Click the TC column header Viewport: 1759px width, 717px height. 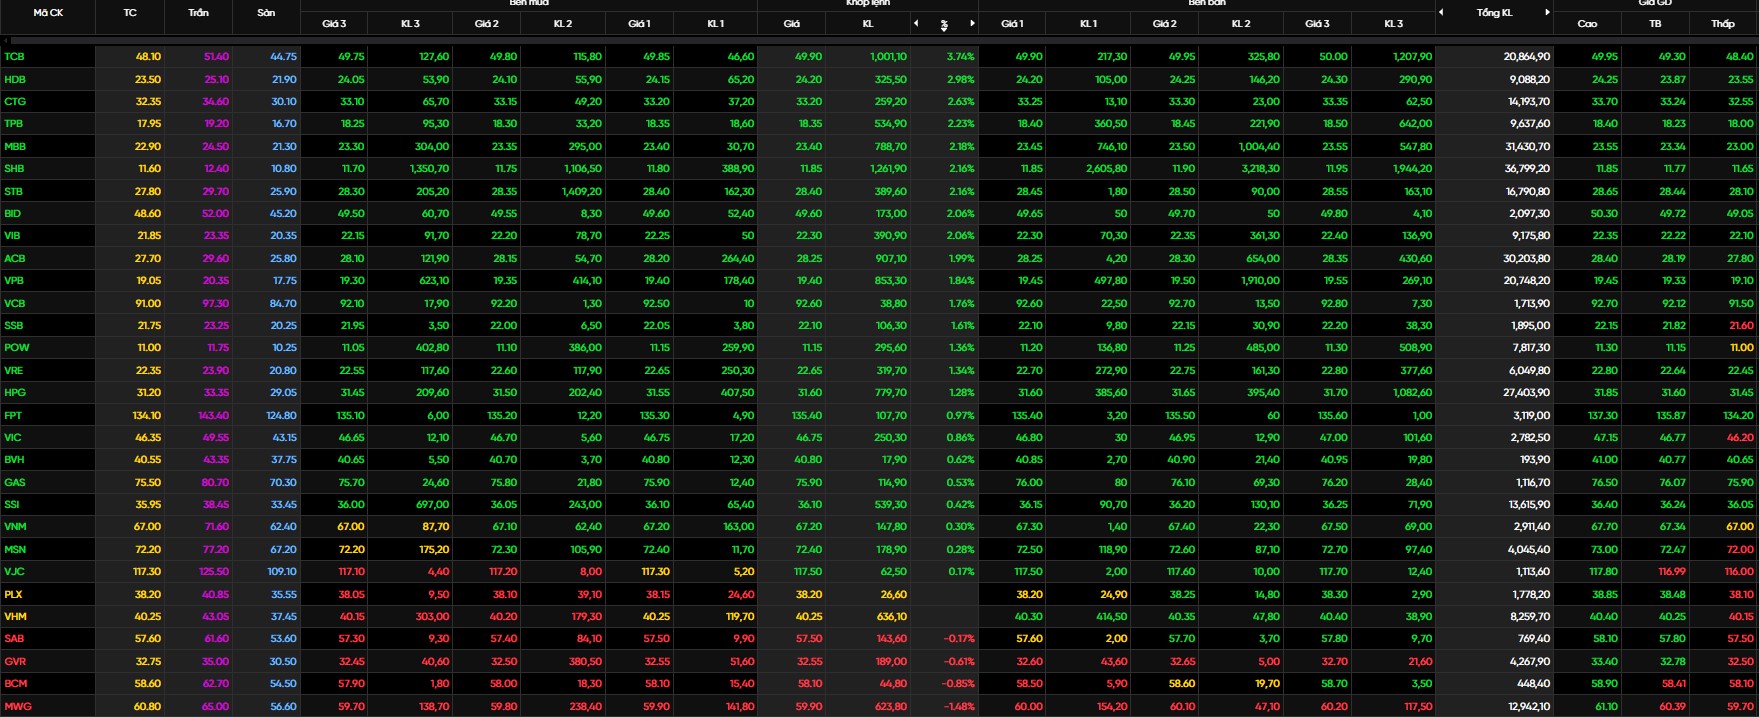130,12
